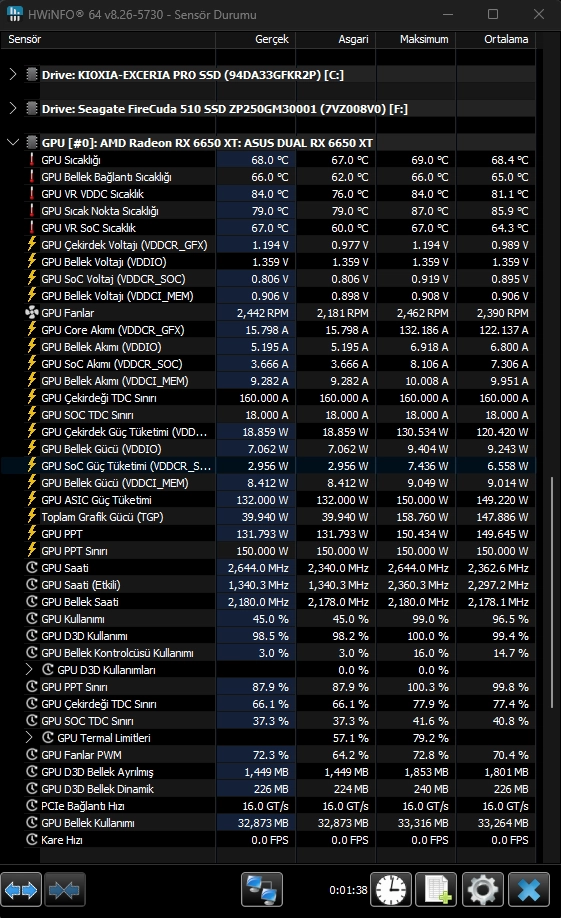Click thermometer icon beside GPU Sıcak Nokta Sıcaklığı

pos(32,211)
